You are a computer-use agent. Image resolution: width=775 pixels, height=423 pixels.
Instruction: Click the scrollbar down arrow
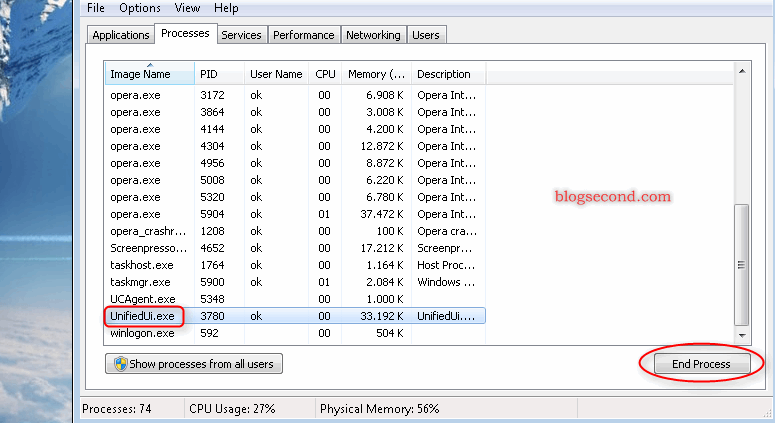742,336
